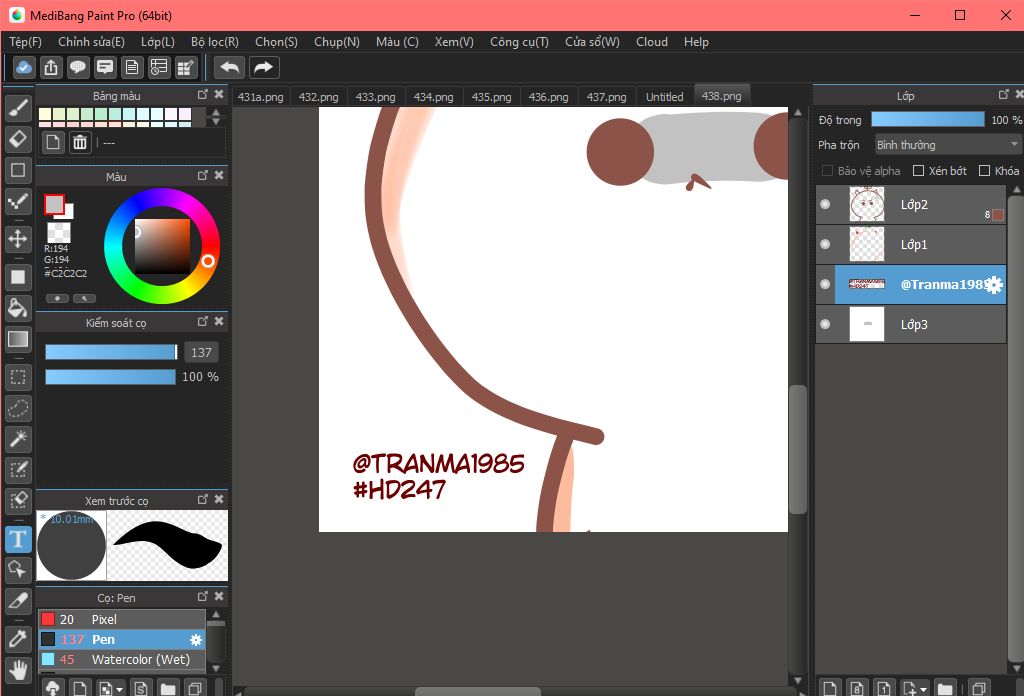Open the add layer dropdown arrow
This screenshot has height=696, width=1024.
923,689
